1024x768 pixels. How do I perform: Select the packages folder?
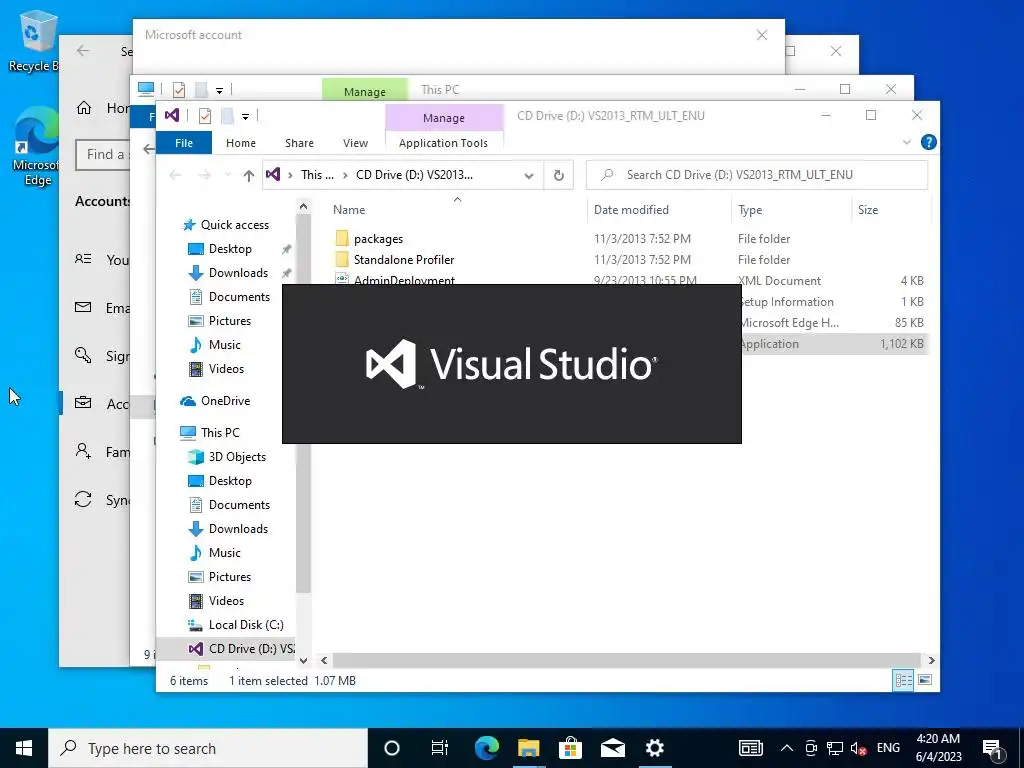pyautogui.click(x=378, y=239)
